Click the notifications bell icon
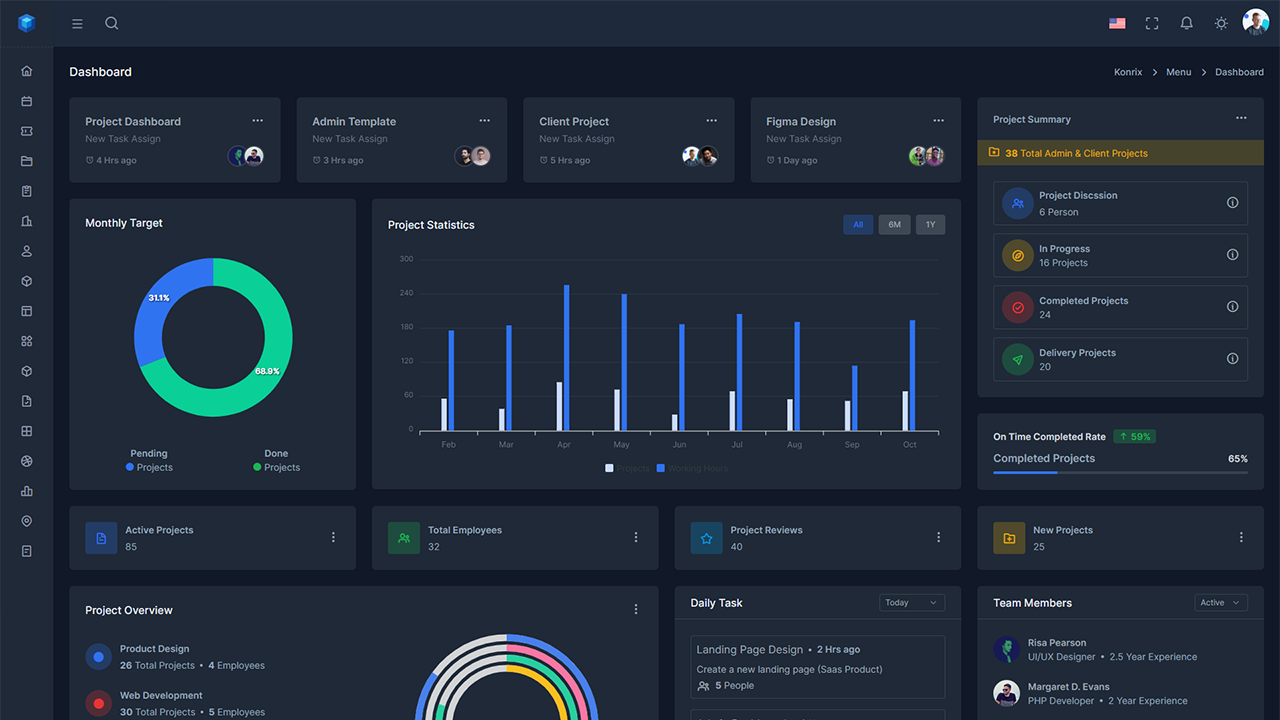 (x=1186, y=22)
